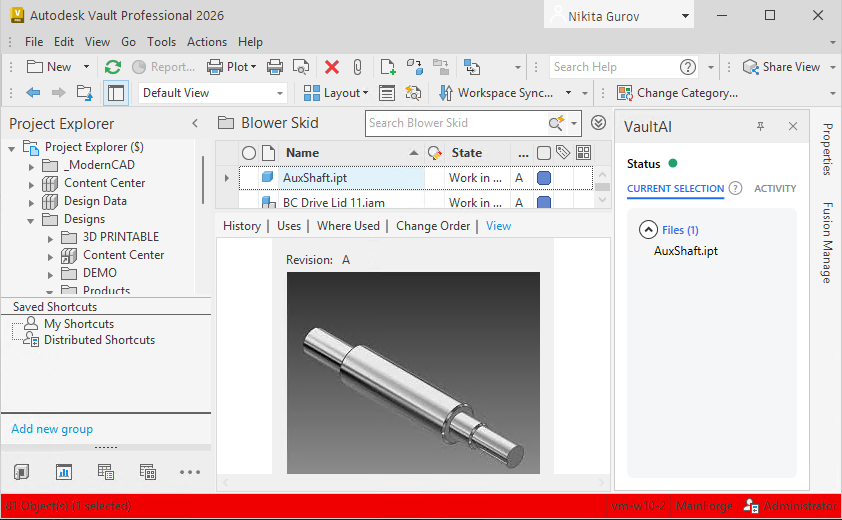842x520 pixels.
Task: Click the AI search sparkle magnifier icon
Action: tap(556, 123)
